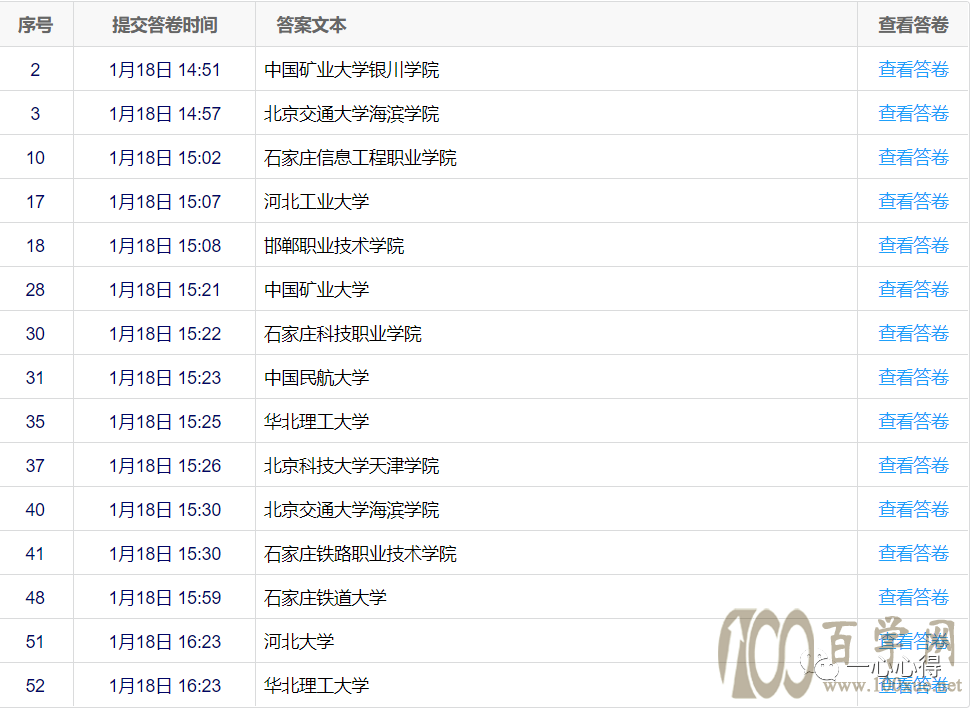Open 查看答卷 link for 河北大学 row
Image resolution: width=973 pixels, height=709 pixels.
(x=913, y=641)
